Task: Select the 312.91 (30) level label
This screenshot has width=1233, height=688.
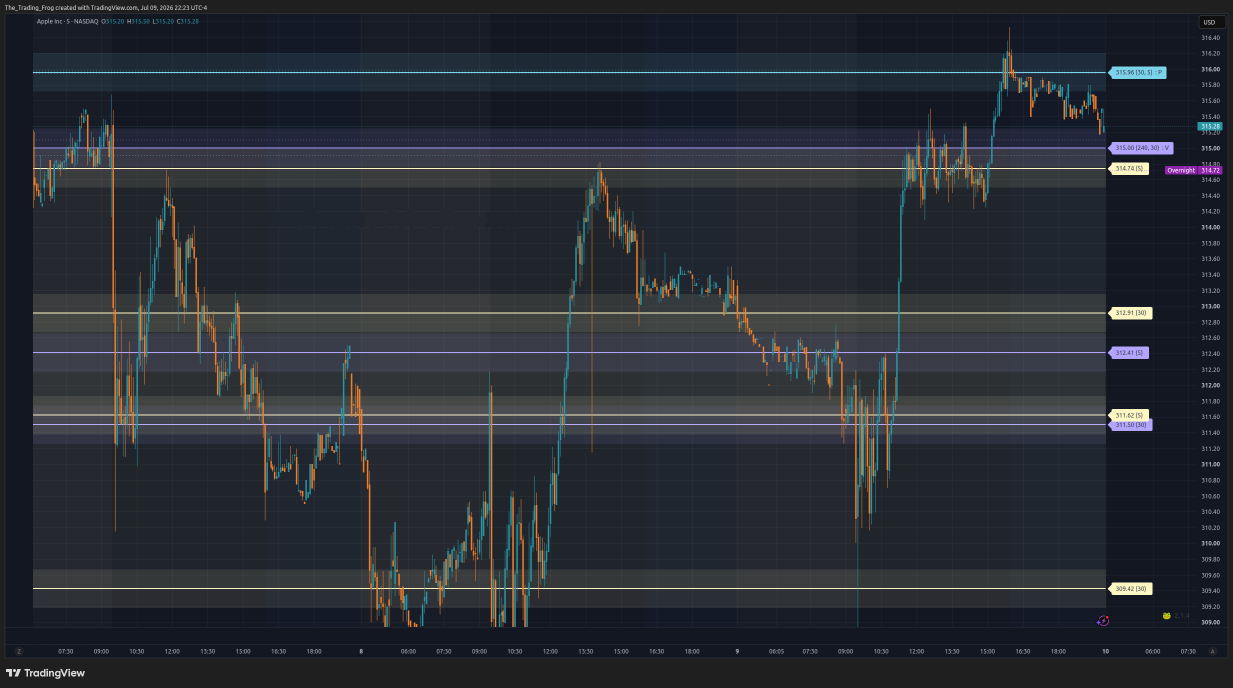Action: (x=1131, y=313)
